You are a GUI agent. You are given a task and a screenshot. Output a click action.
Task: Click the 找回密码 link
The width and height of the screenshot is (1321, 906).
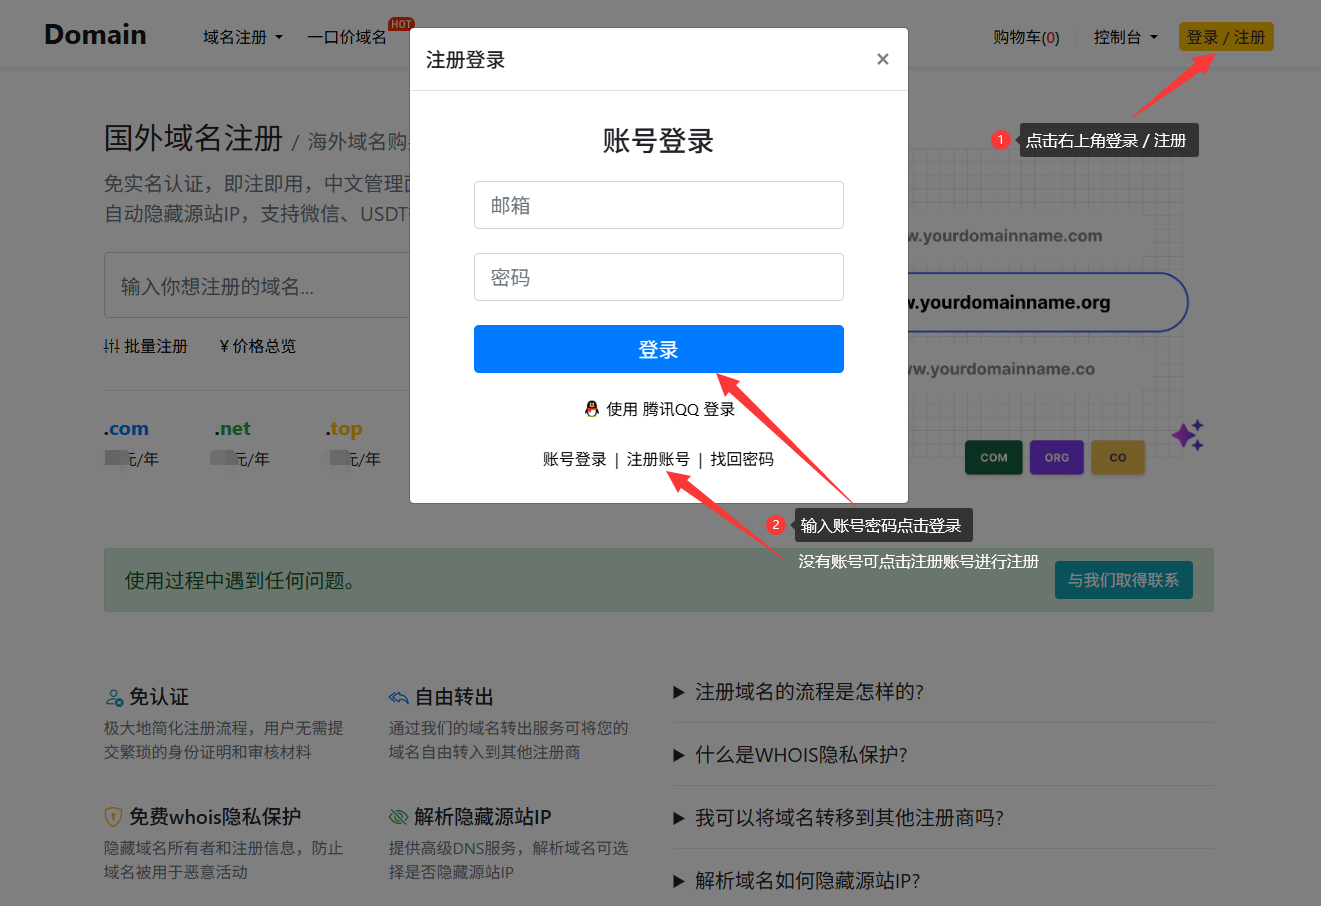click(742, 459)
